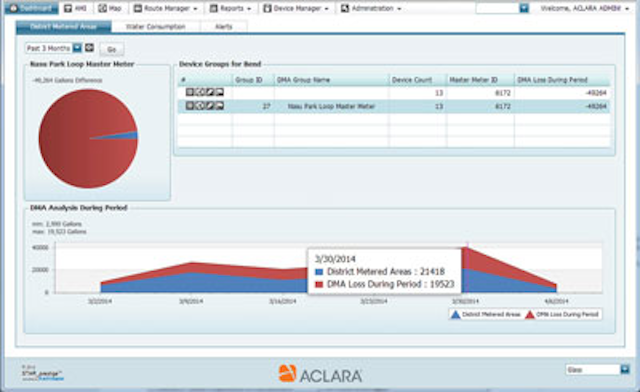
Task: Click the edit pencil icon in first table row
Action: pos(210,92)
